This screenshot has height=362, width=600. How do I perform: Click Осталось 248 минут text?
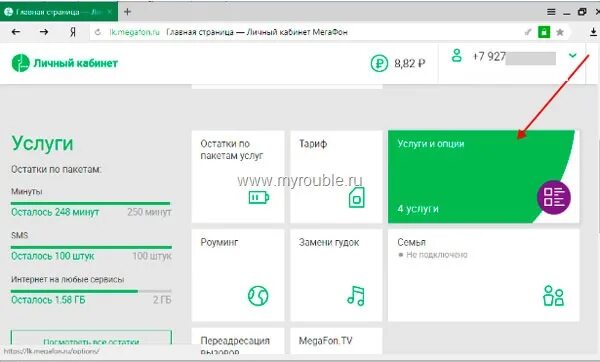55,212
